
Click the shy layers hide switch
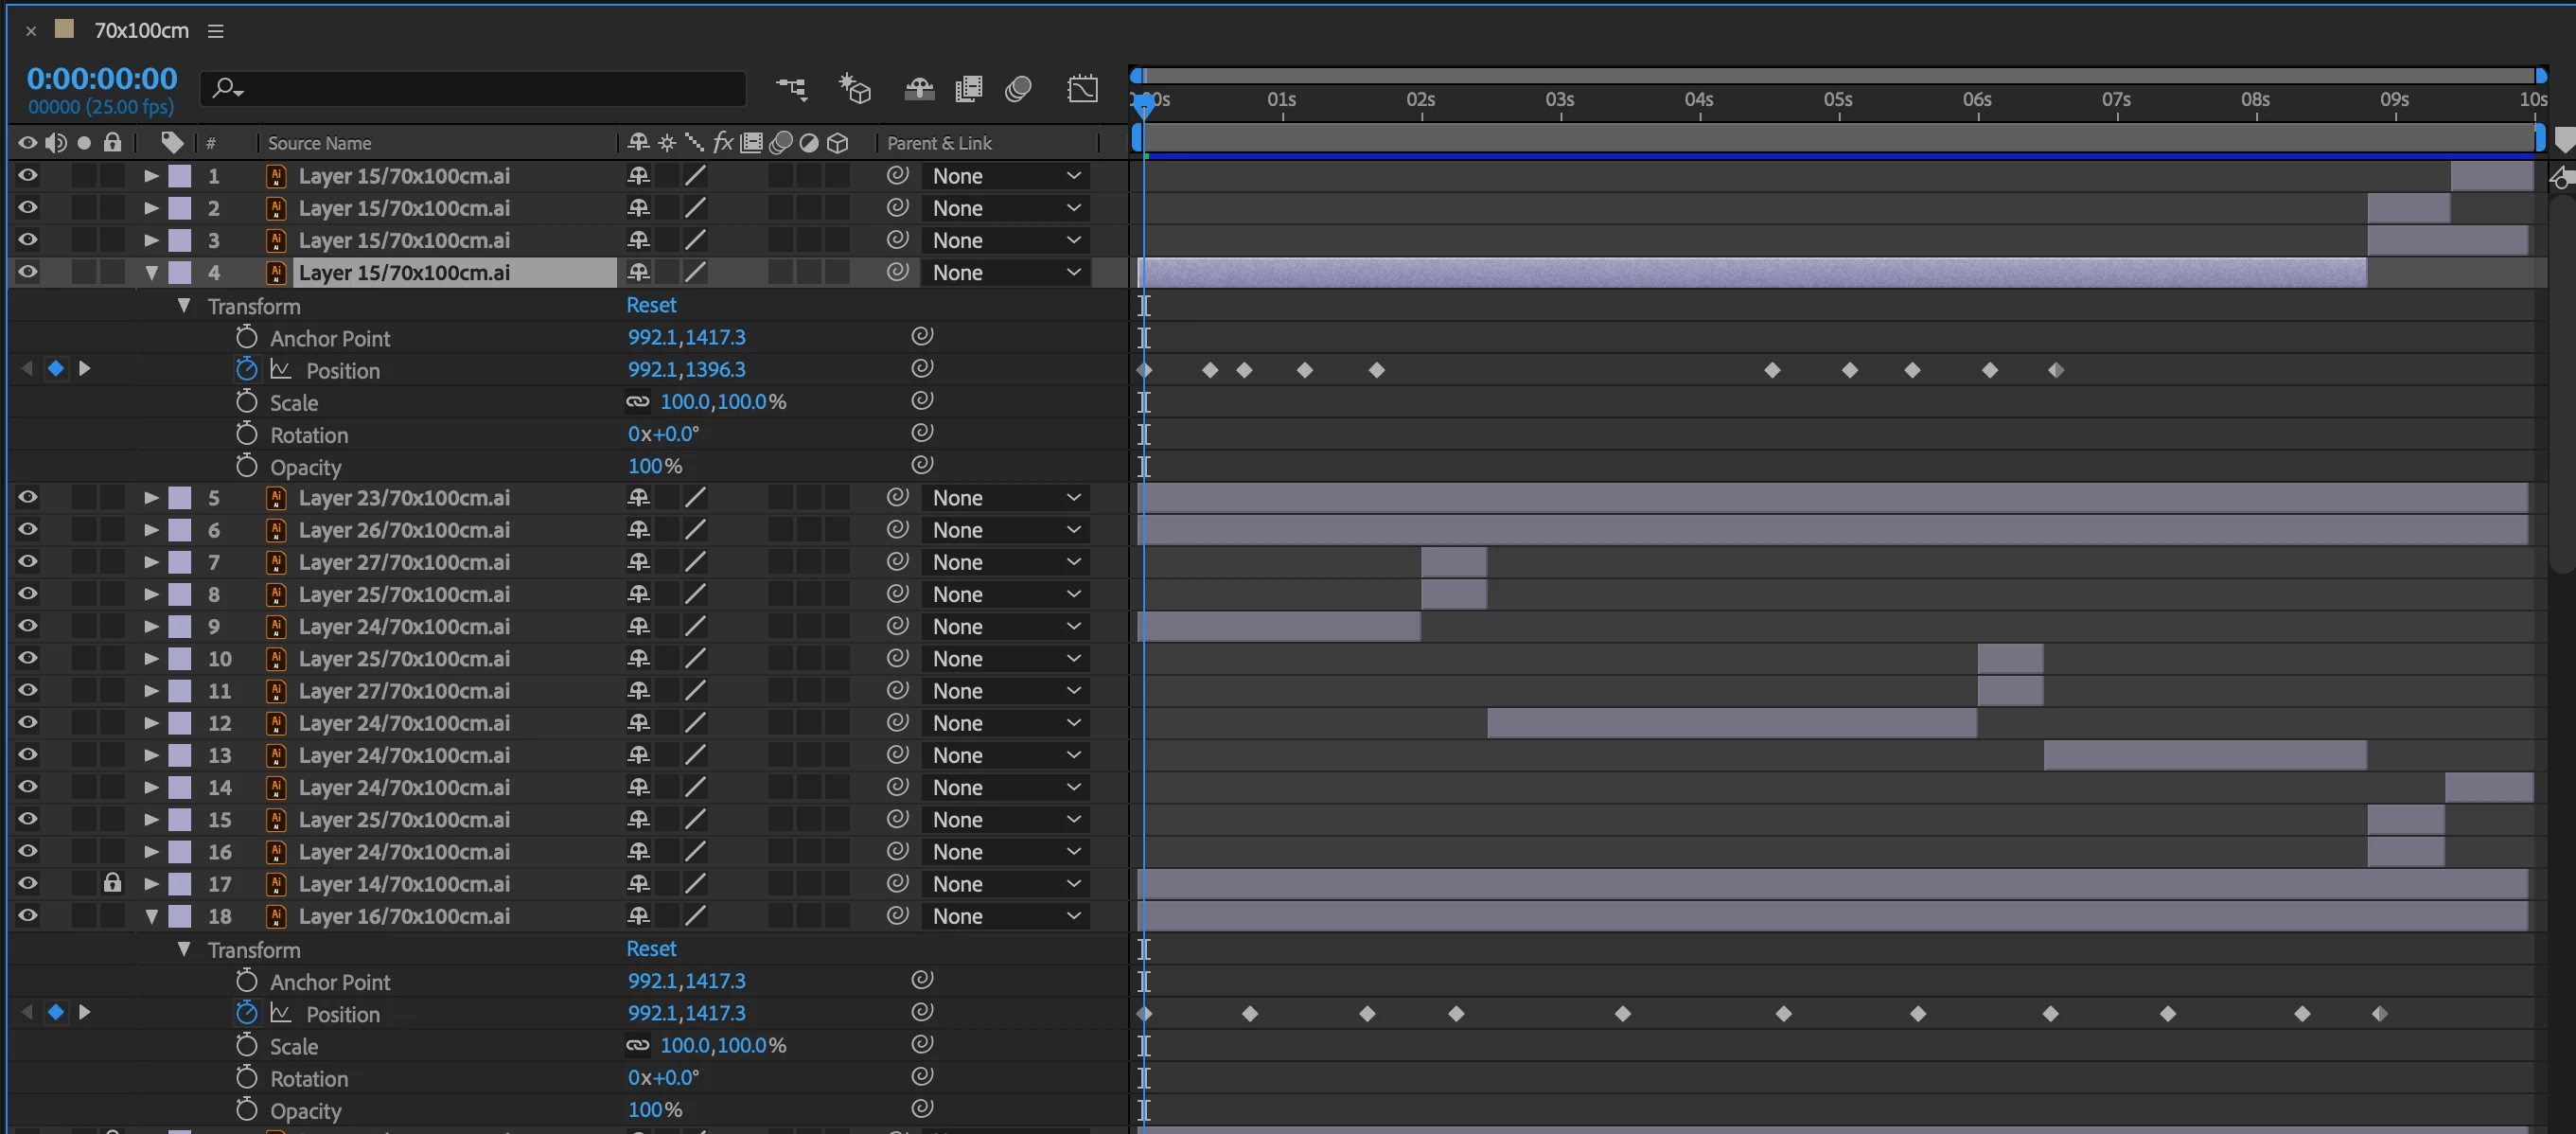(x=919, y=89)
